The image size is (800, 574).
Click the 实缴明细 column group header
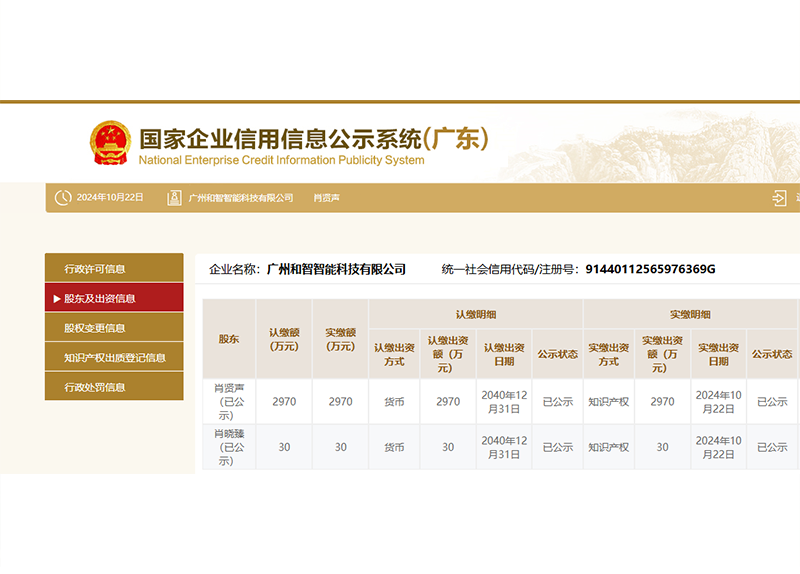click(x=690, y=314)
